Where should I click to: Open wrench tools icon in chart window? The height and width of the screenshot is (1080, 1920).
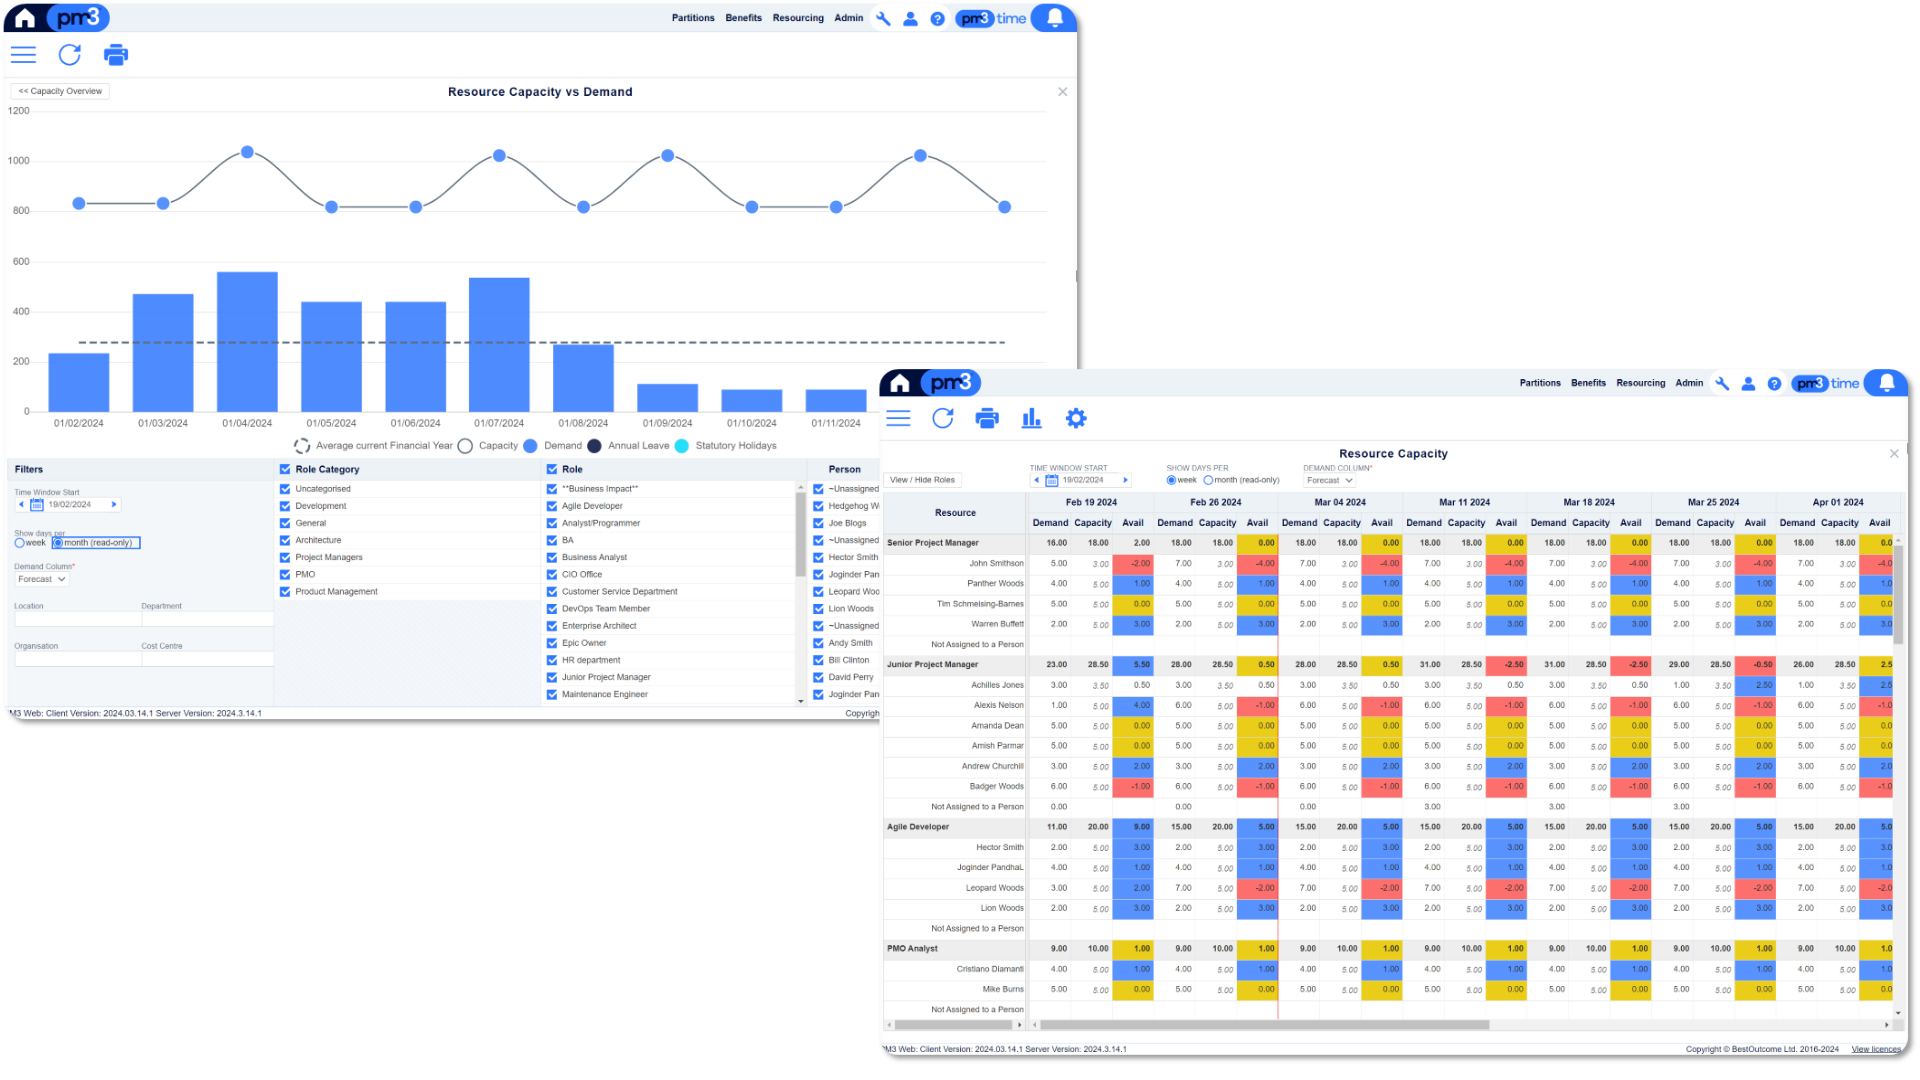coord(883,18)
